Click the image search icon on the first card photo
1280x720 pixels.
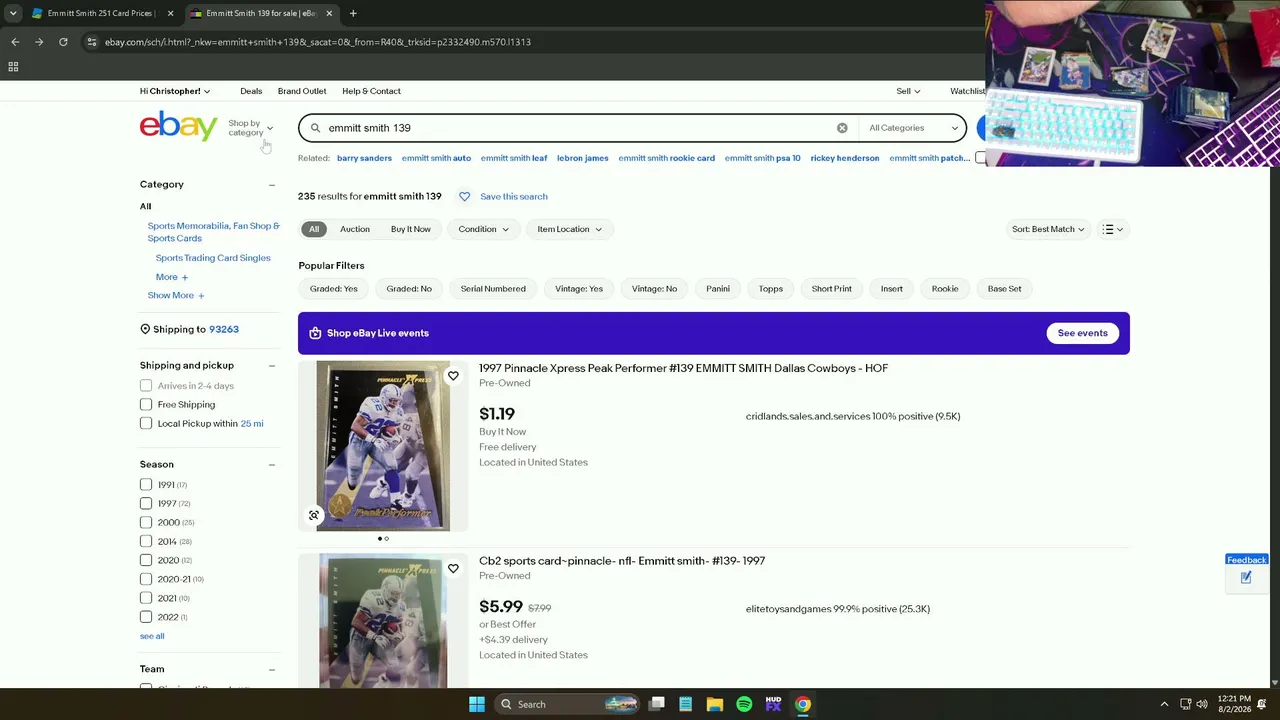(x=314, y=516)
